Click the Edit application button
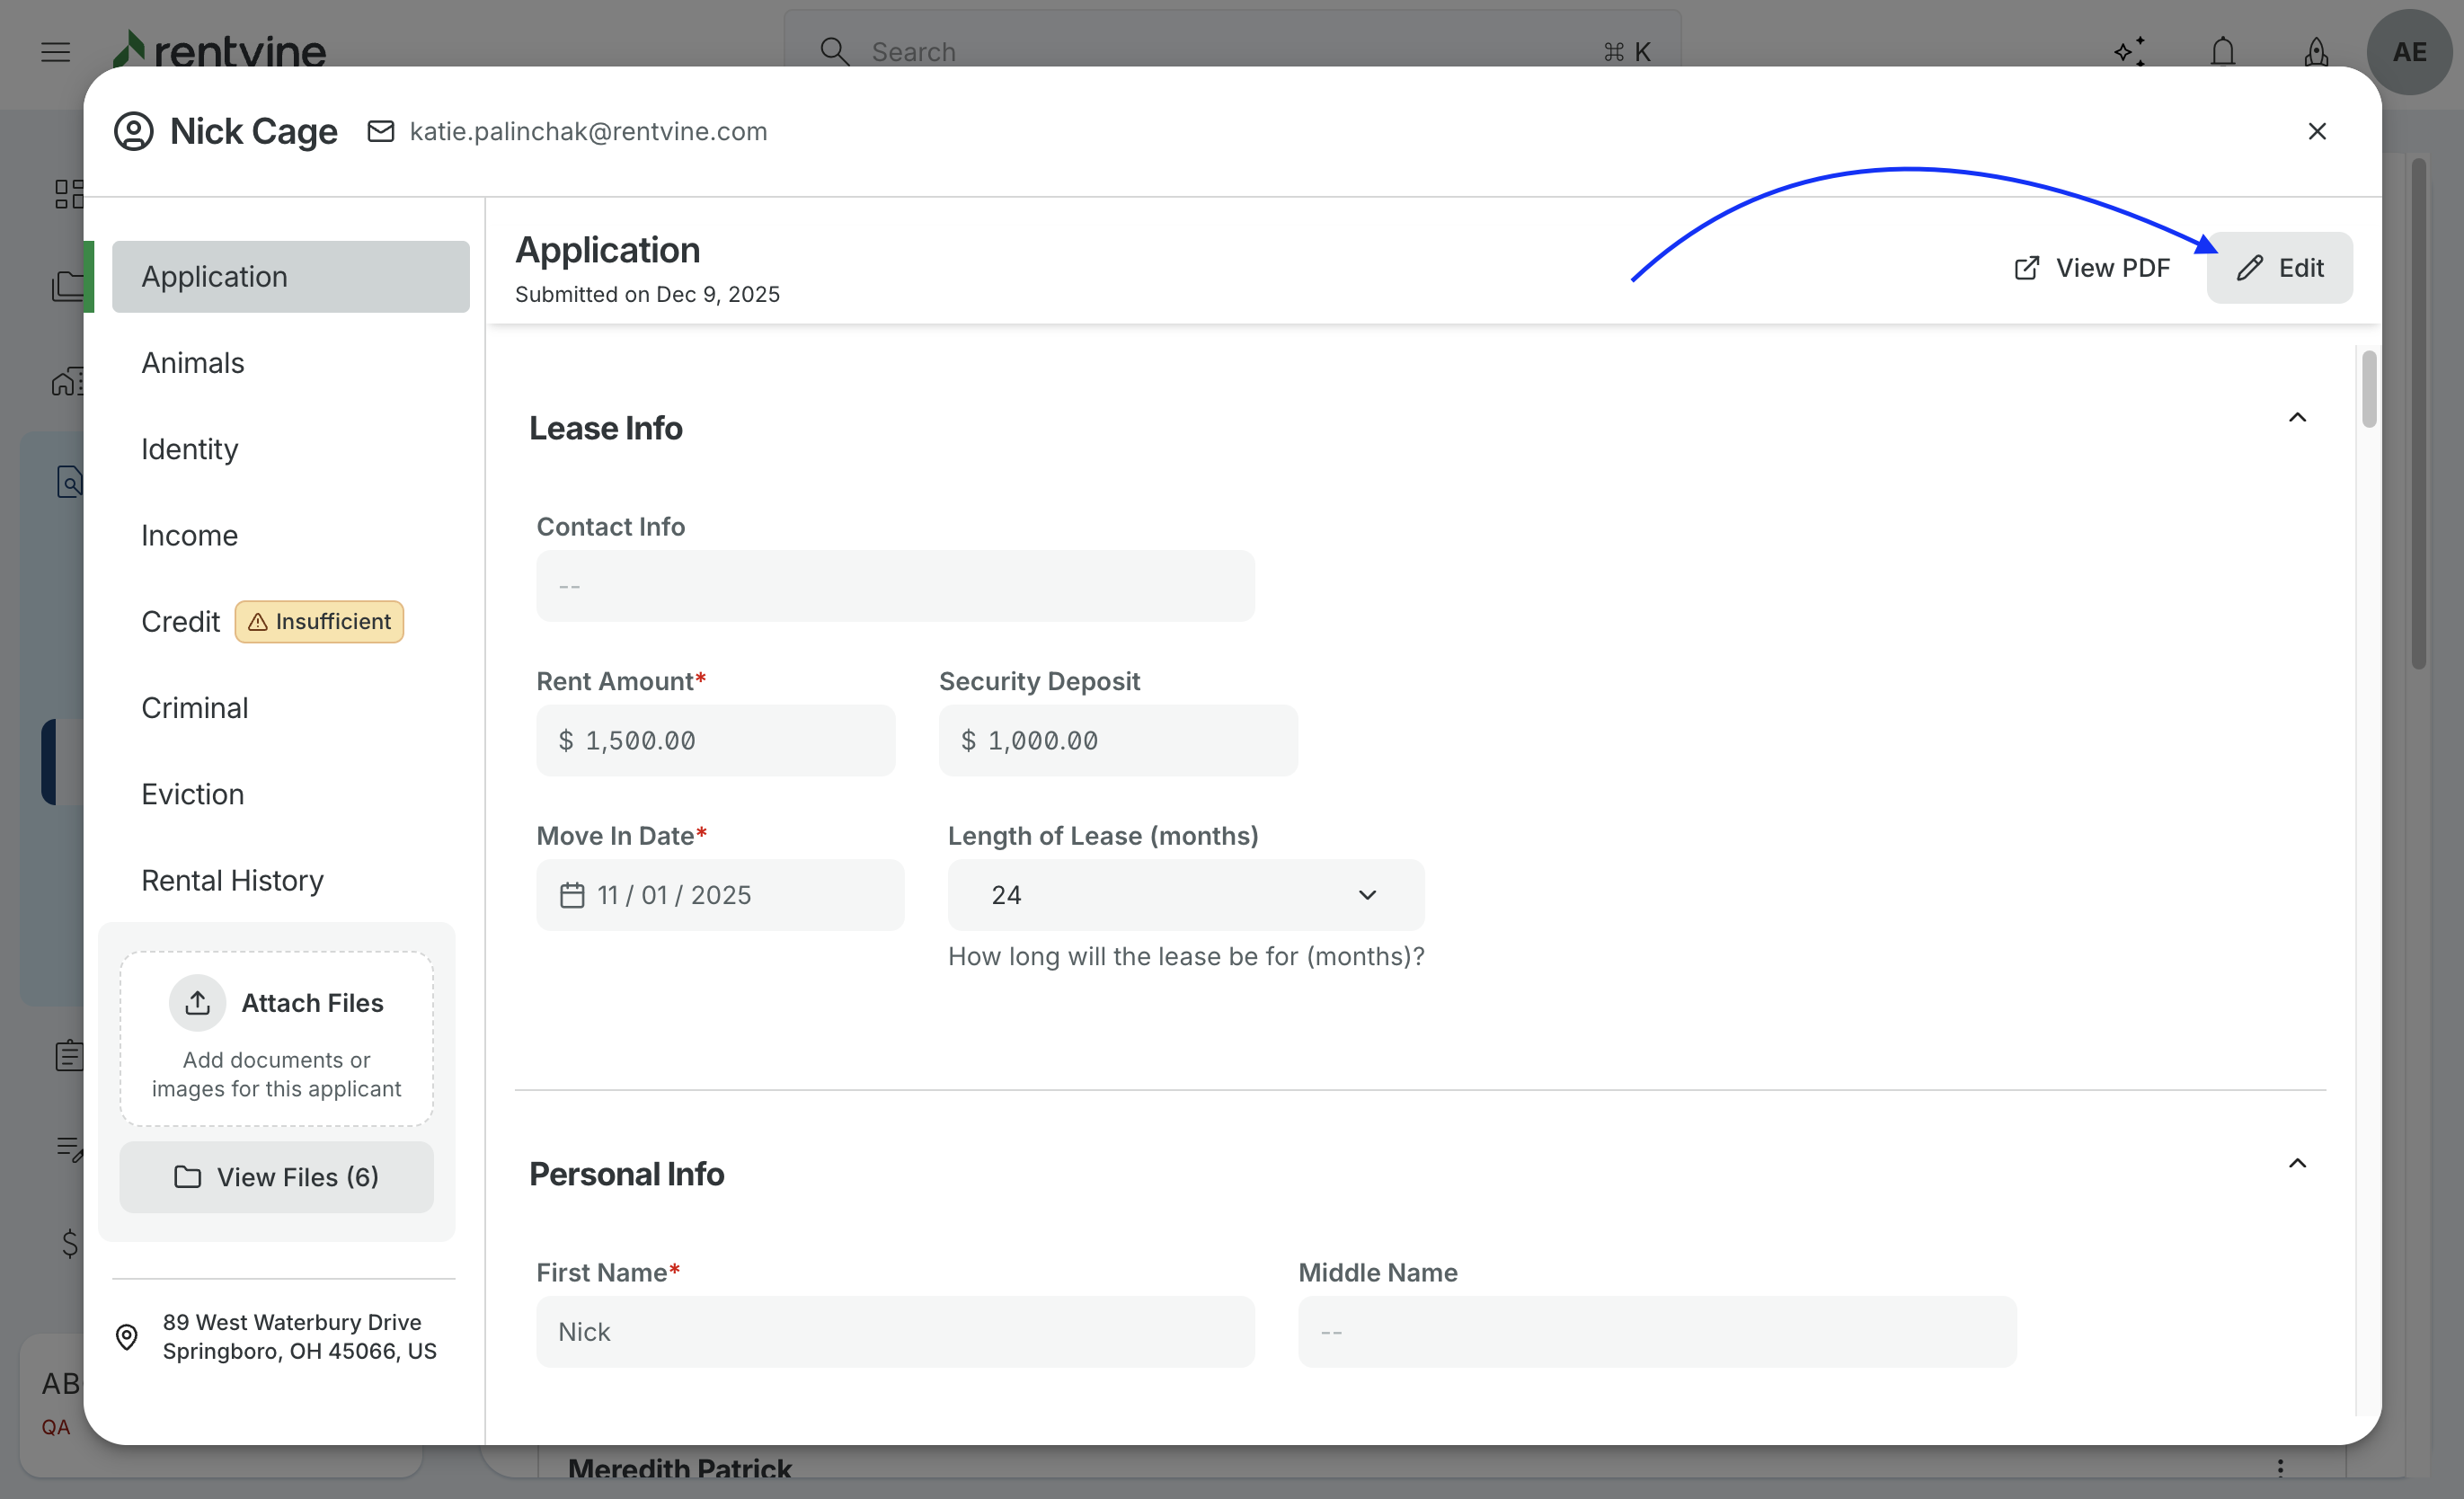This screenshot has width=2464, height=1499. pyautogui.click(x=2279, y=268)
